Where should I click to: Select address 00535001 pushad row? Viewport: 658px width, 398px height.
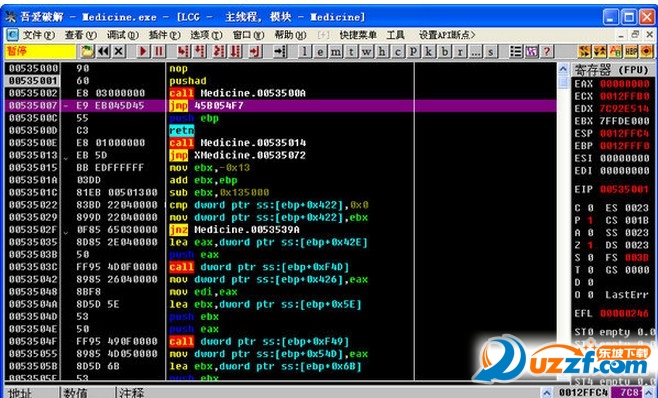(280, 81)
